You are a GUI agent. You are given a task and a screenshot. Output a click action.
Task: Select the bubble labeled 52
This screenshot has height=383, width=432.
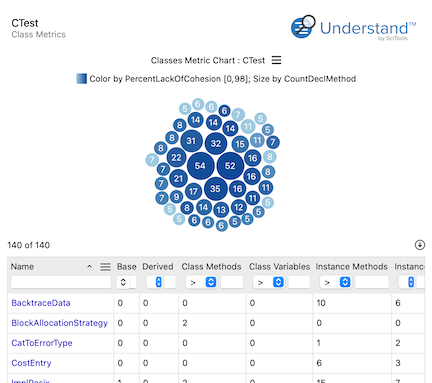[x=230, y=166]
